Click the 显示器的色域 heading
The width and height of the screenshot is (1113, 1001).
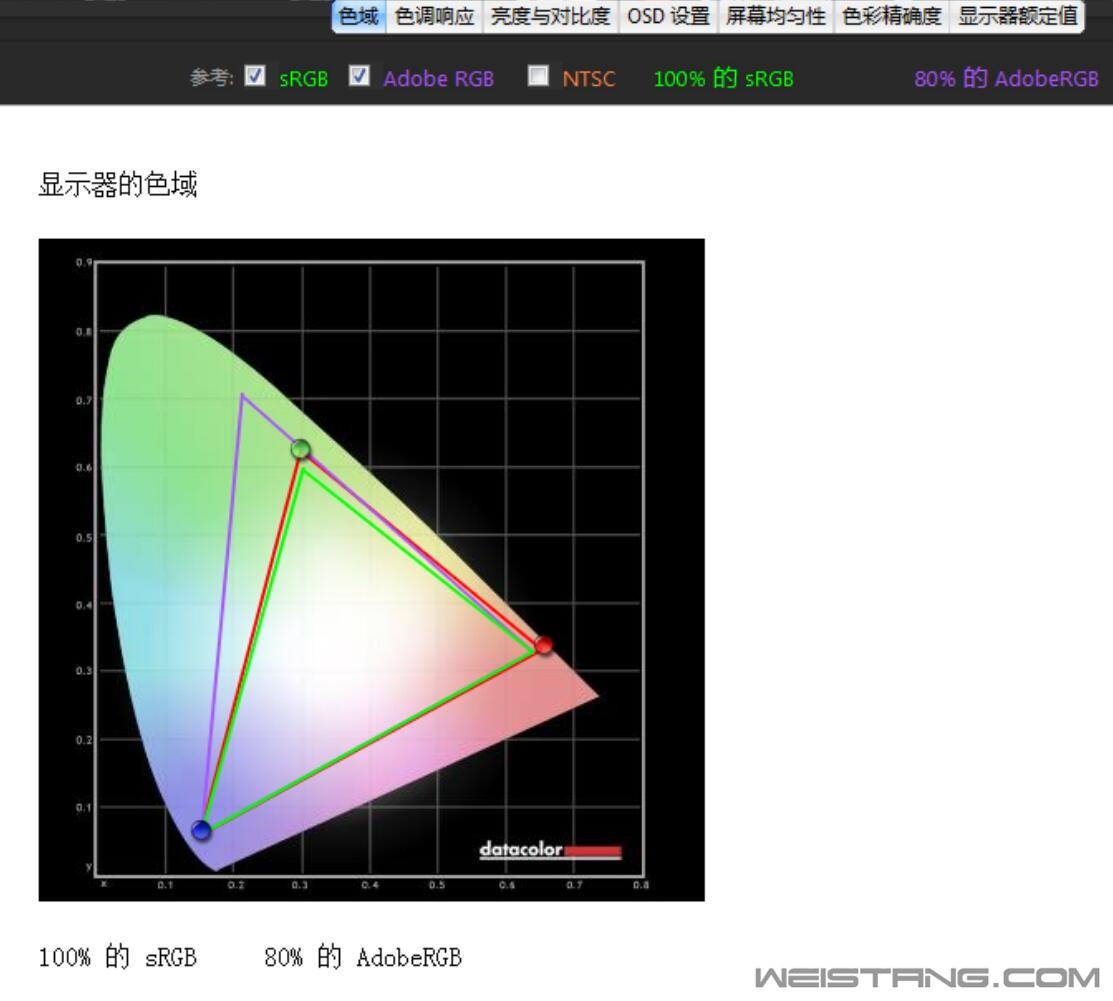[x=118, y=185]
